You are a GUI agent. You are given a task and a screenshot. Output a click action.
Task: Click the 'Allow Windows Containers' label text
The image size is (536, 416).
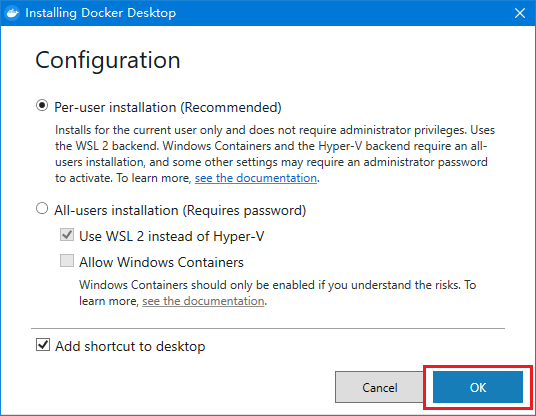point(161,262)
